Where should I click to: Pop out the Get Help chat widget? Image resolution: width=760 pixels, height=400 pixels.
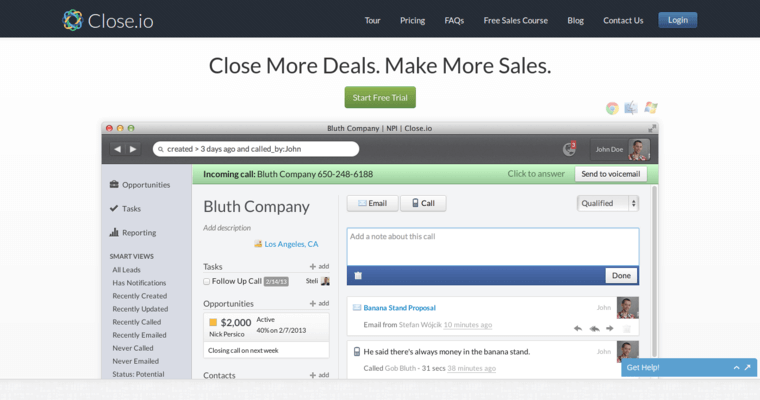[748, 368]
